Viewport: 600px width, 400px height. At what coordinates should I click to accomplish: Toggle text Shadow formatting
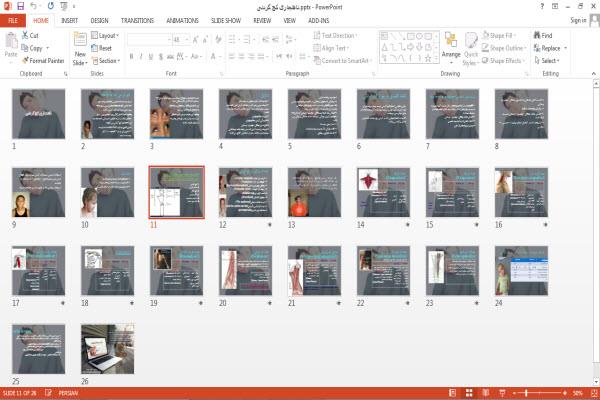(161, 57)
